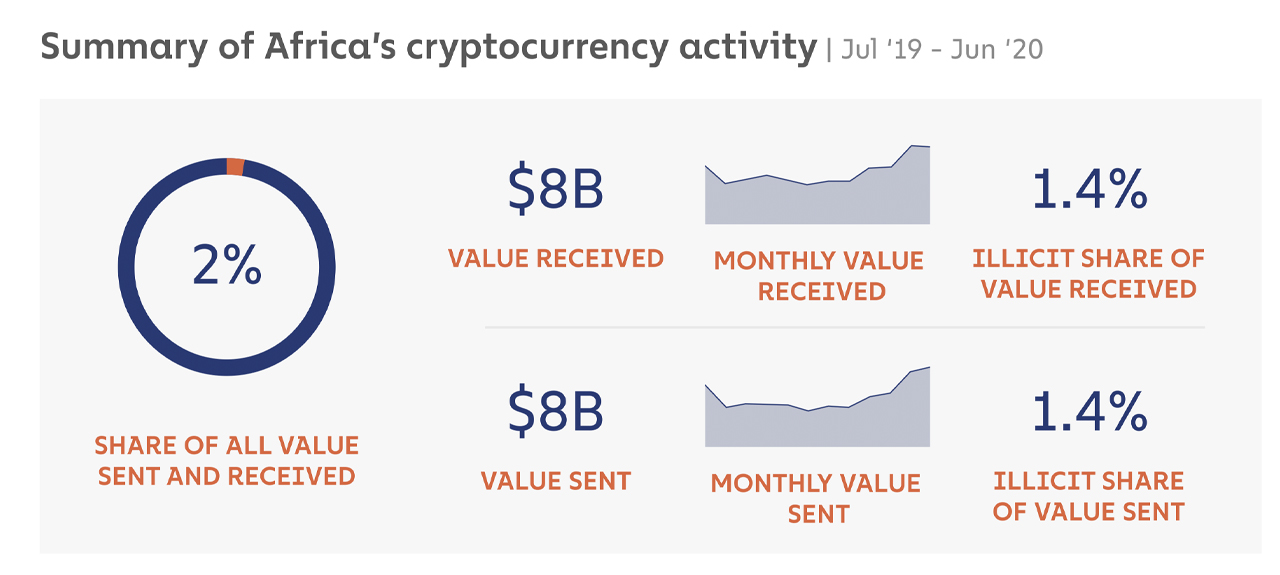
Task: Click the "Illicit Share of Value Received" label
Action: point(1088,274)
